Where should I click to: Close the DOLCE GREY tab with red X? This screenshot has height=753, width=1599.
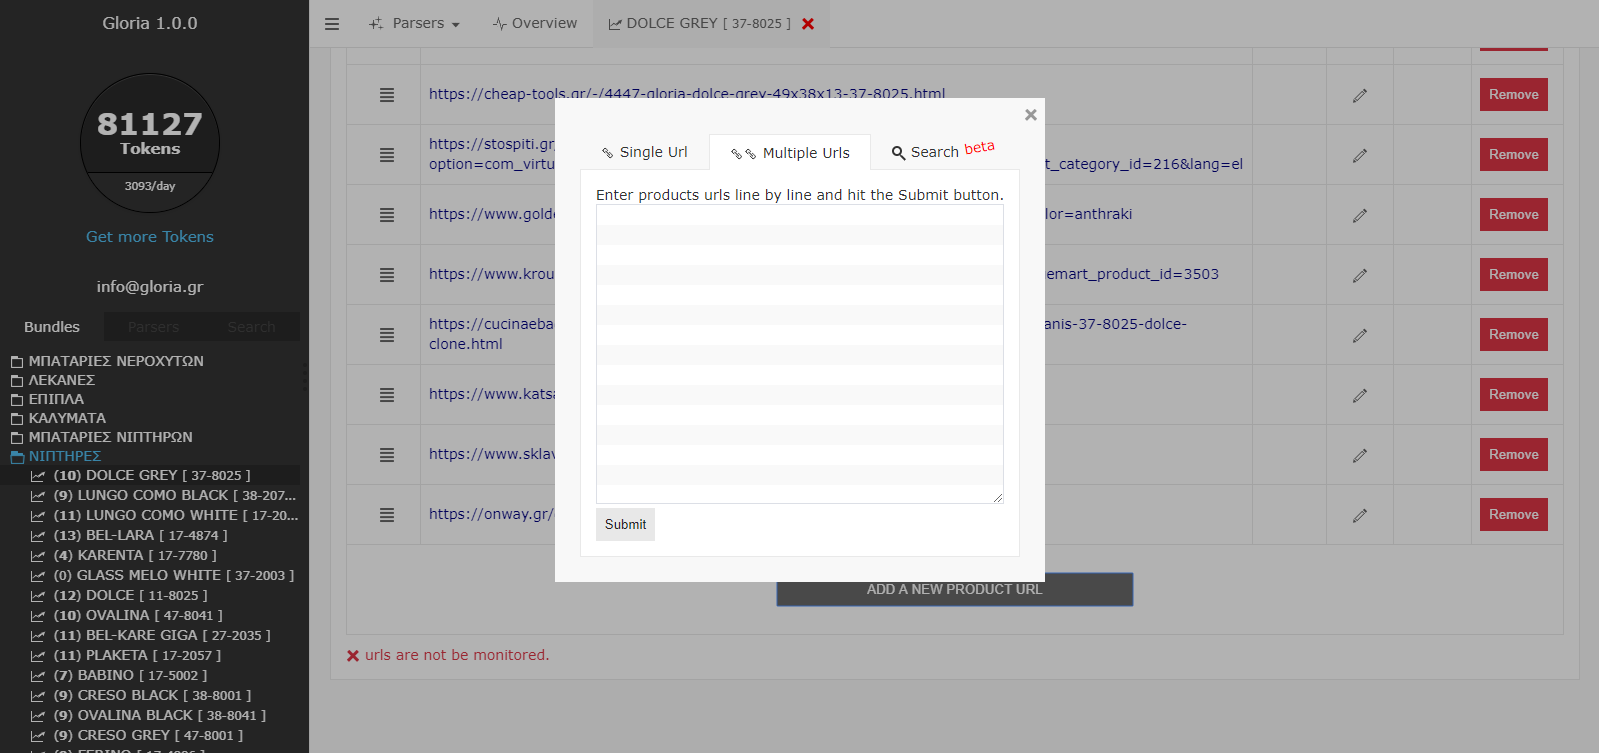tap(808, 24)
